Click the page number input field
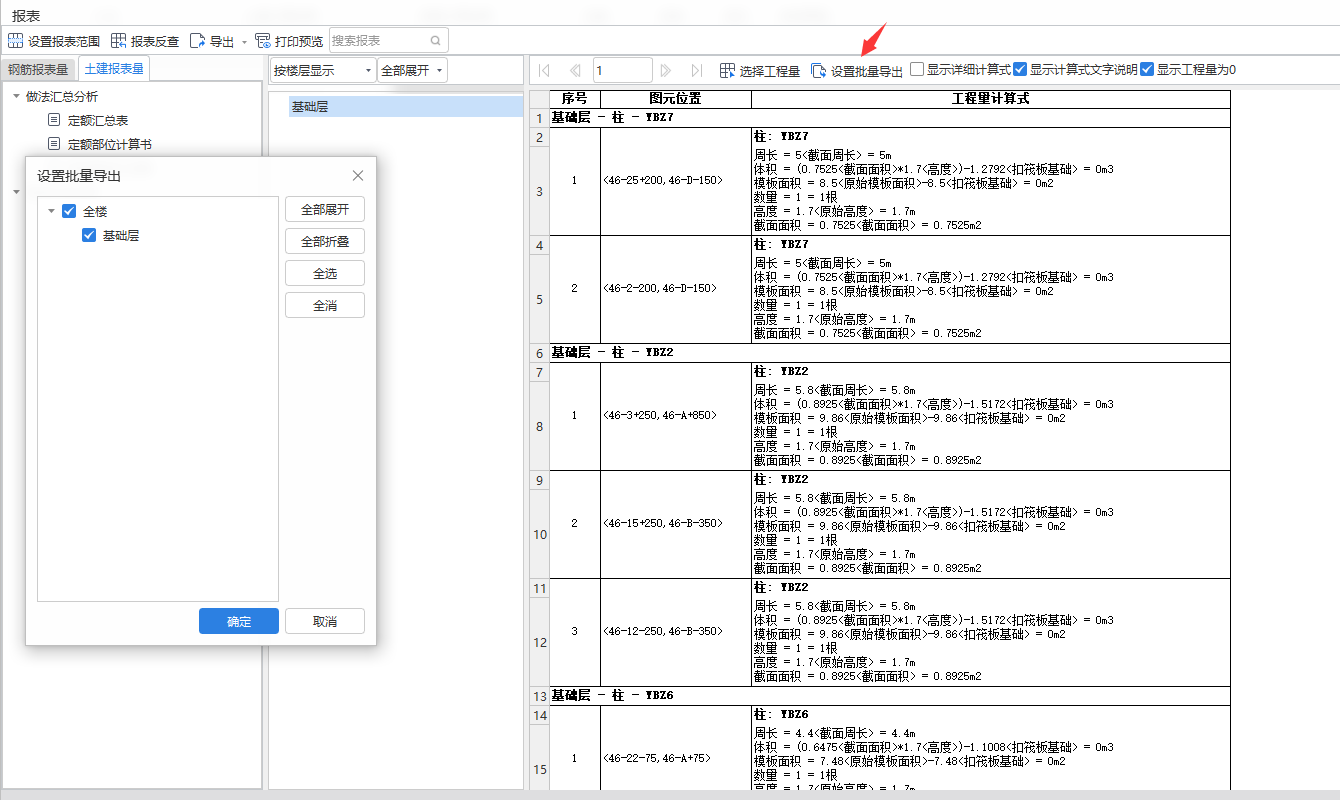The image size is (1340, 800). coord(622,70)
